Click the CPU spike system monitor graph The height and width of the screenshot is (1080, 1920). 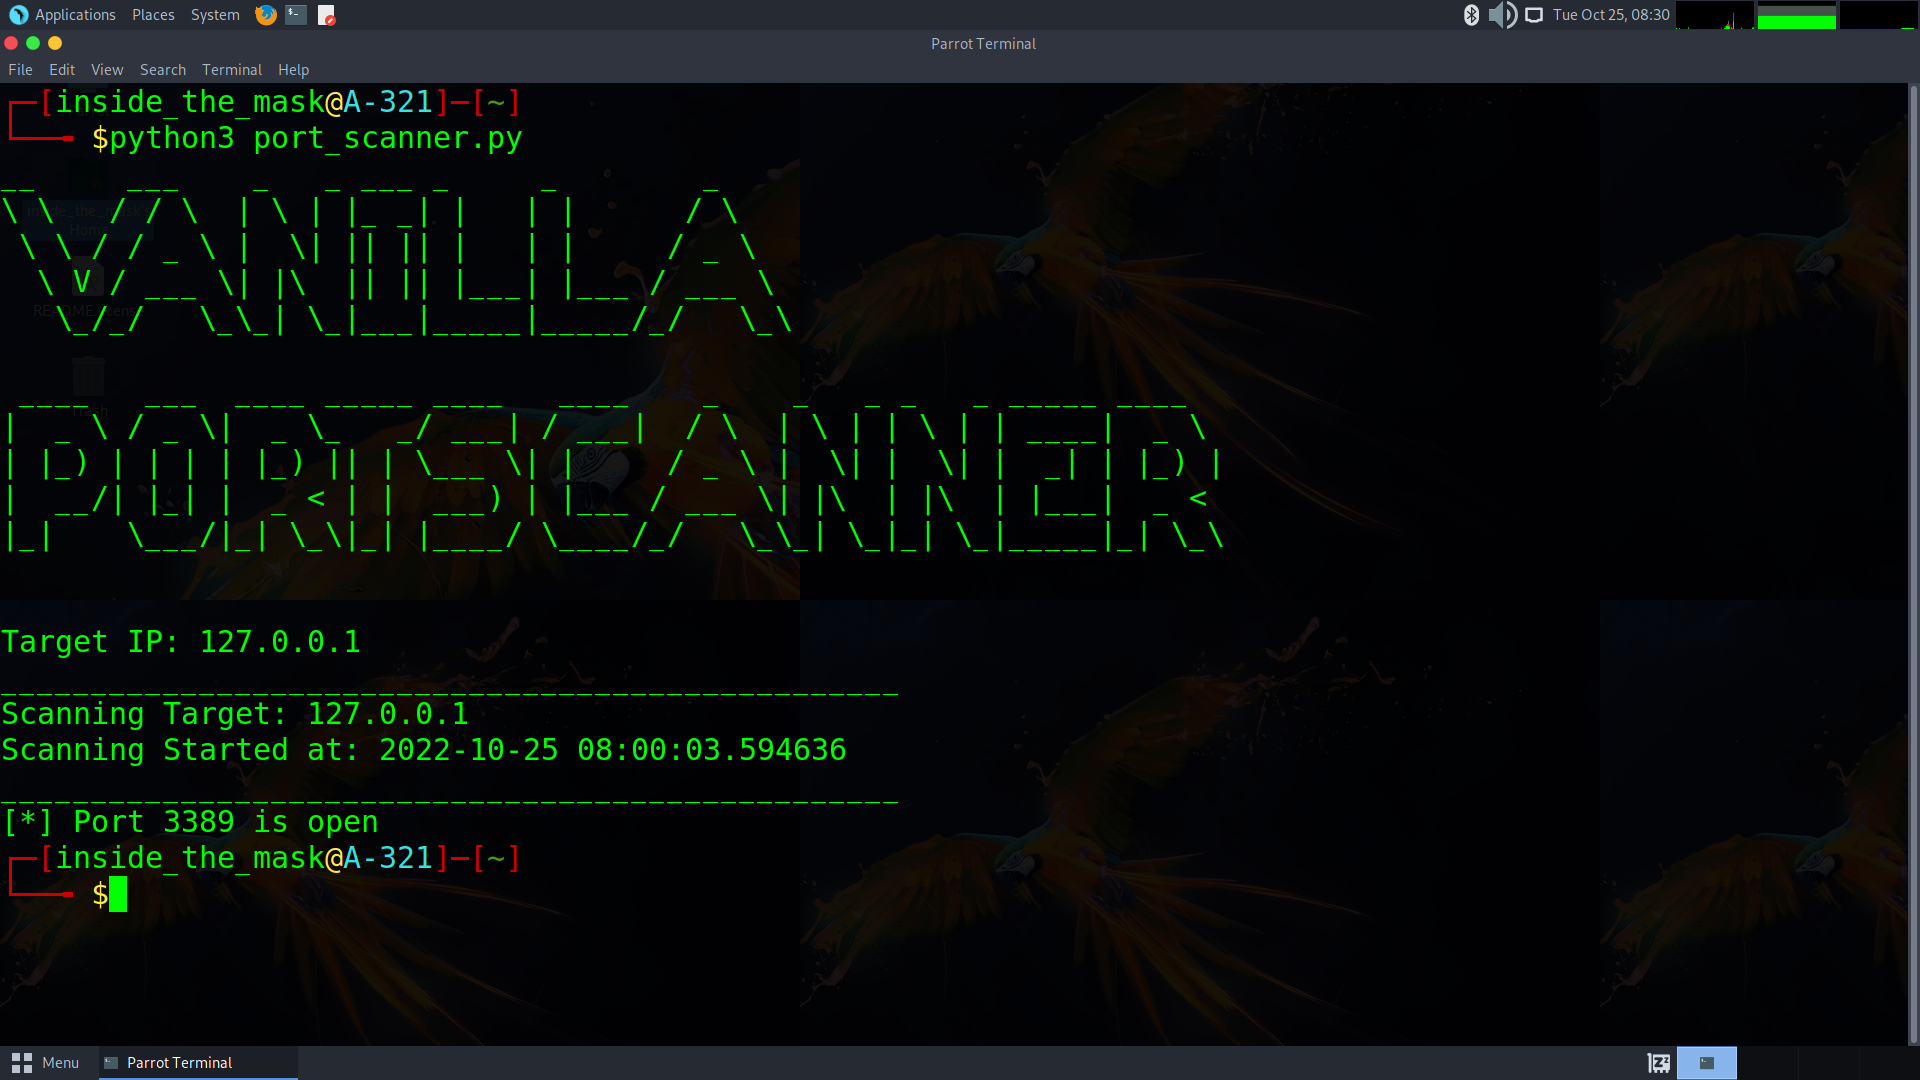(1715, 15)
